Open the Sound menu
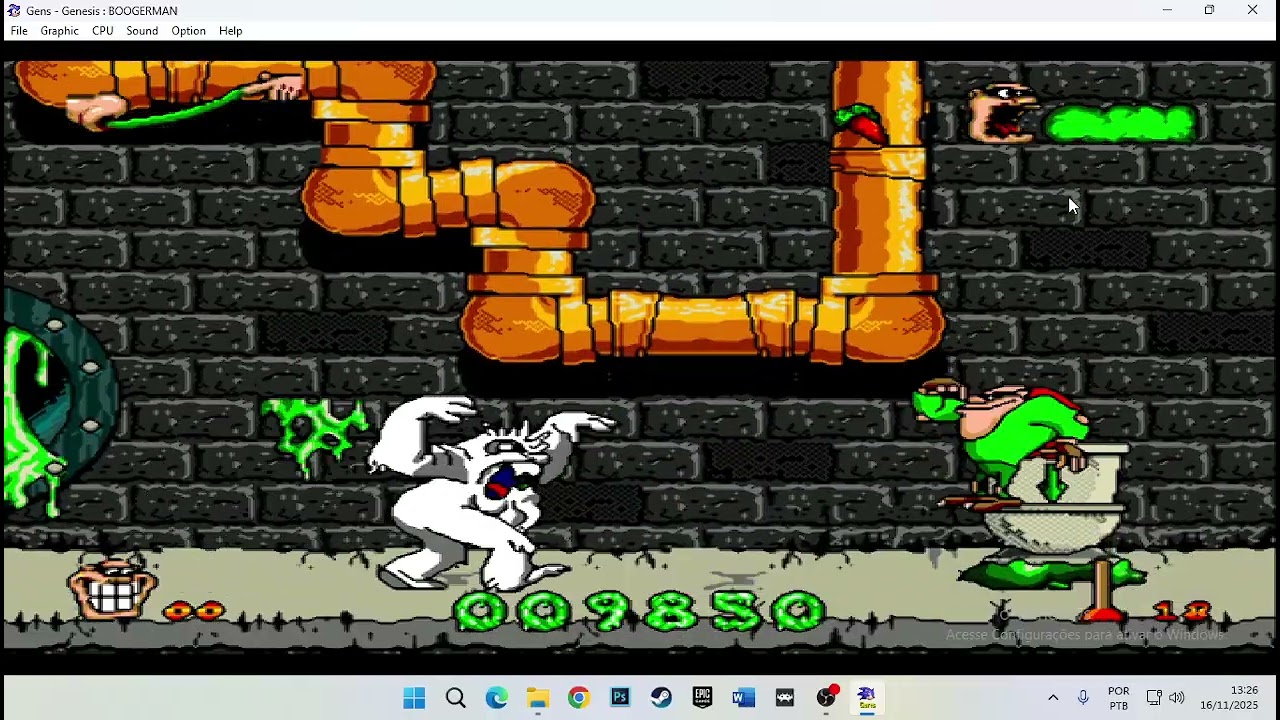The height and width of the screenshot is (720, 1280). click(142, 31)
